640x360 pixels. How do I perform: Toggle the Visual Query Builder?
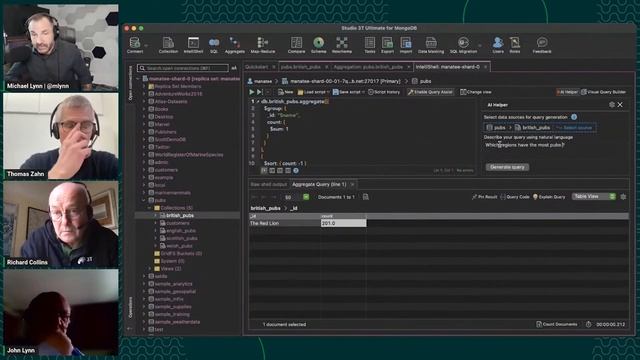(603, 92)
